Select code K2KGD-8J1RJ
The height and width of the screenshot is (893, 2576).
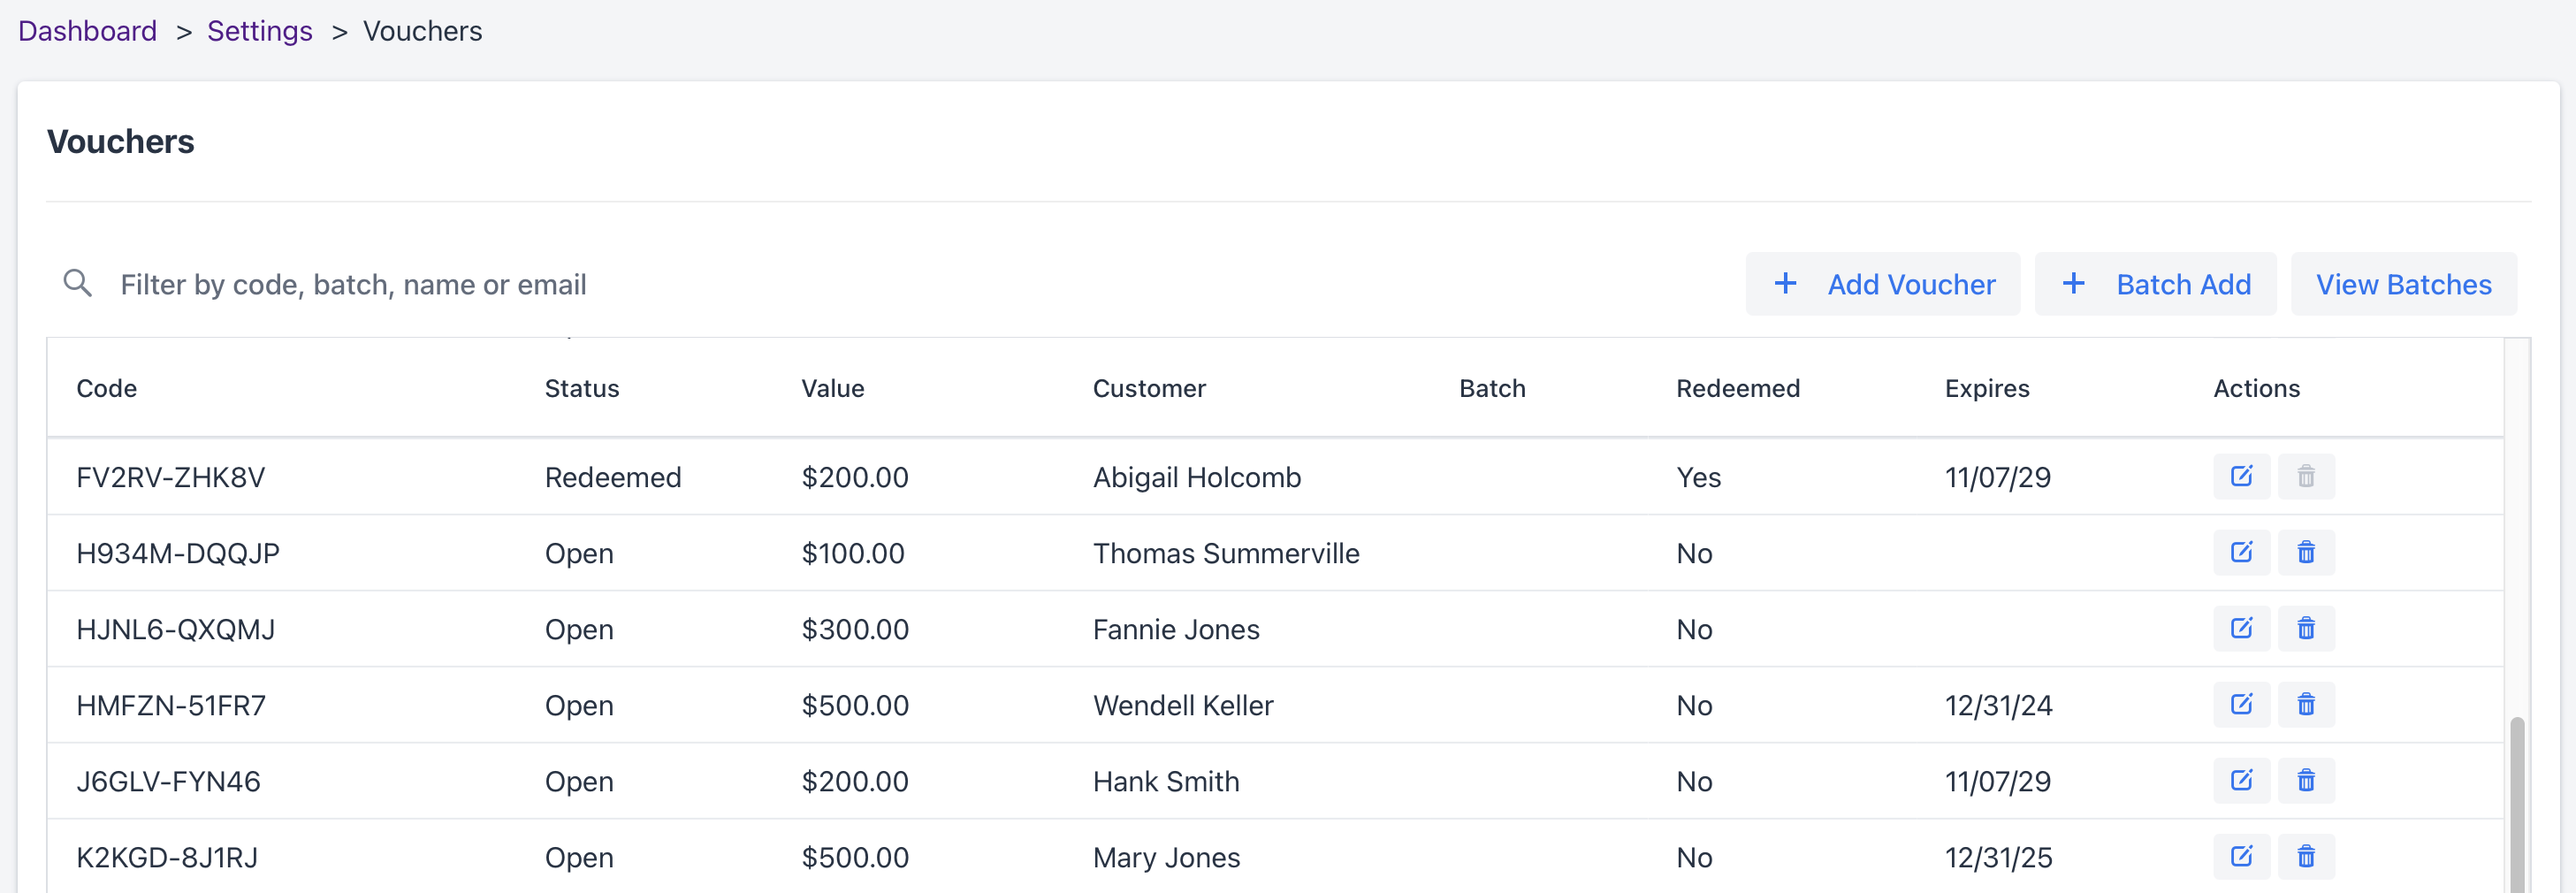coord(167,857)
